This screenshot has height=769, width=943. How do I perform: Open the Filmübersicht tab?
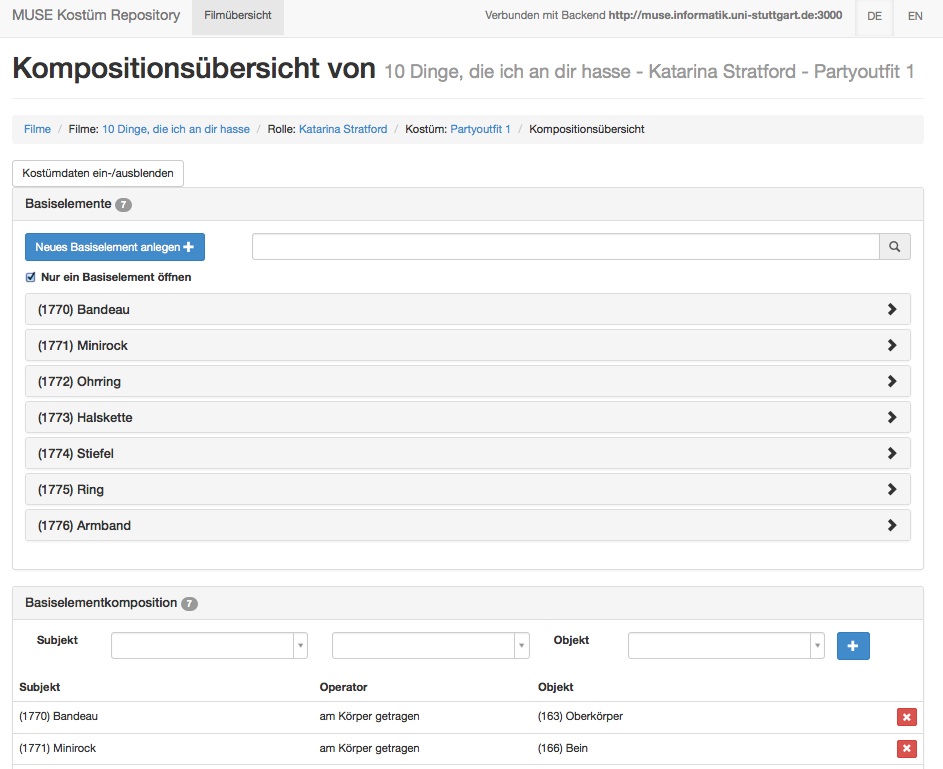(238, 16)
